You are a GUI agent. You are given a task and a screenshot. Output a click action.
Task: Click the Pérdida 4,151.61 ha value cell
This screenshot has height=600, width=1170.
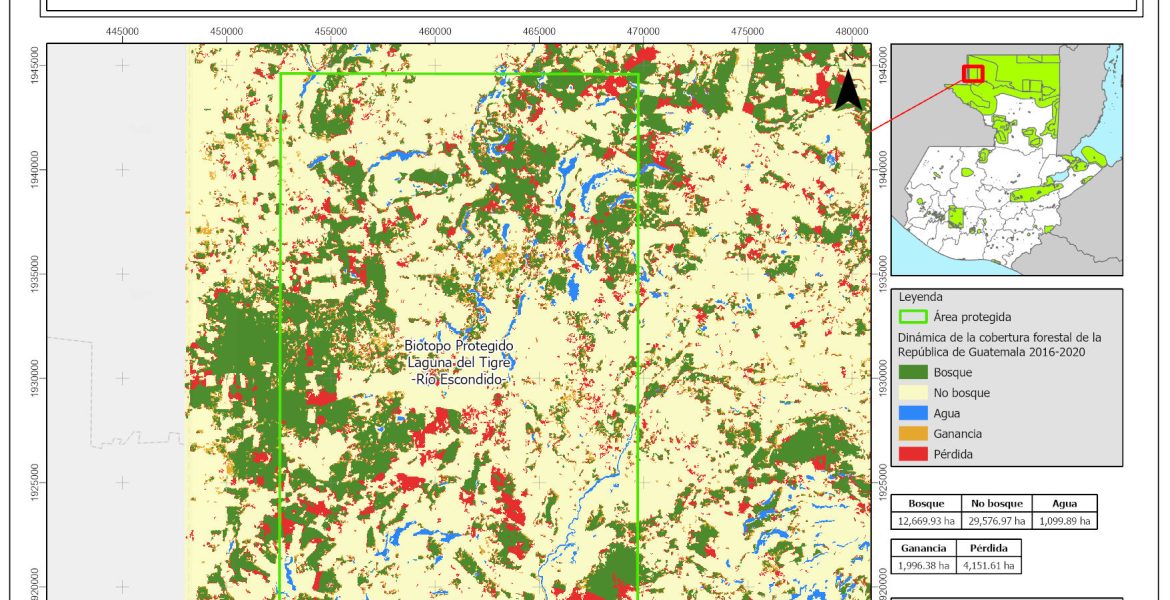(989, 566)
